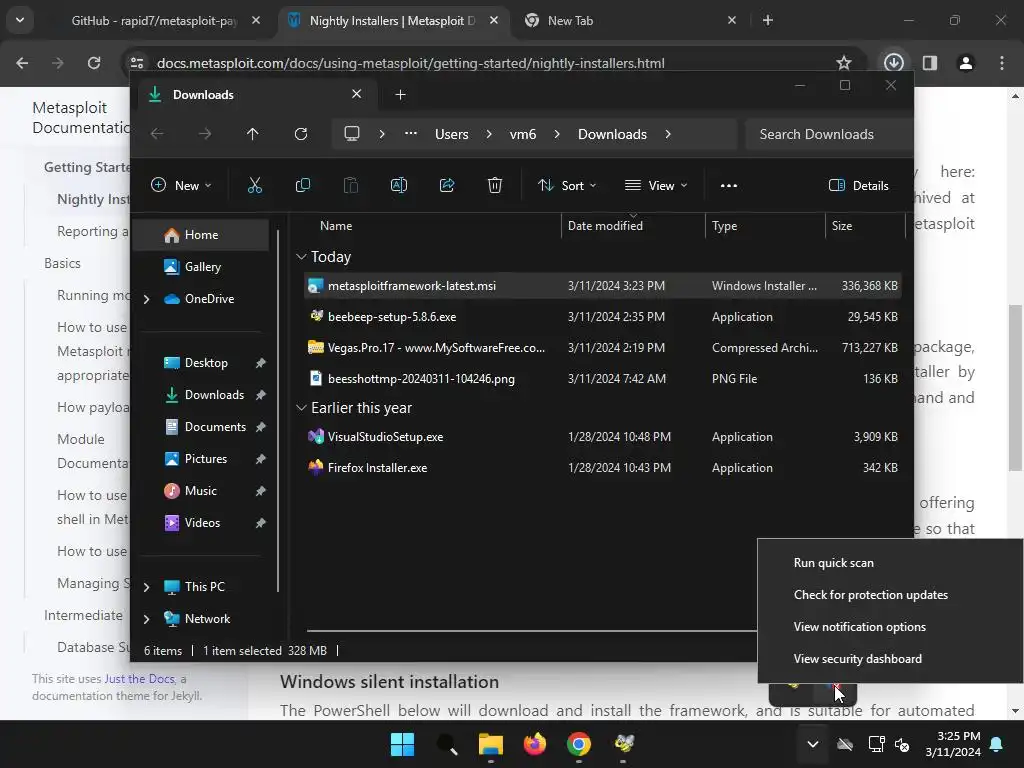Viewport: 1024px width, 768px height.
Task: Open Chrome three-dot menu
Action: pos(1002,63)
